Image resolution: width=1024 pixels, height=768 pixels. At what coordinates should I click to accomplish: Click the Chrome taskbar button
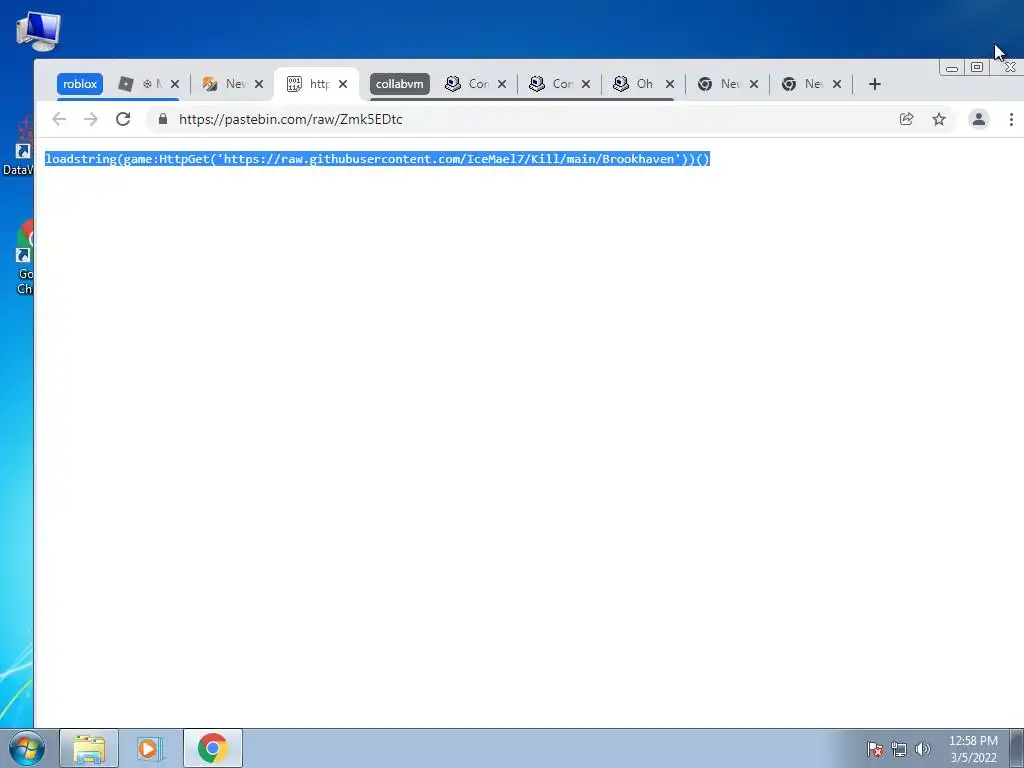pos(213,748)
